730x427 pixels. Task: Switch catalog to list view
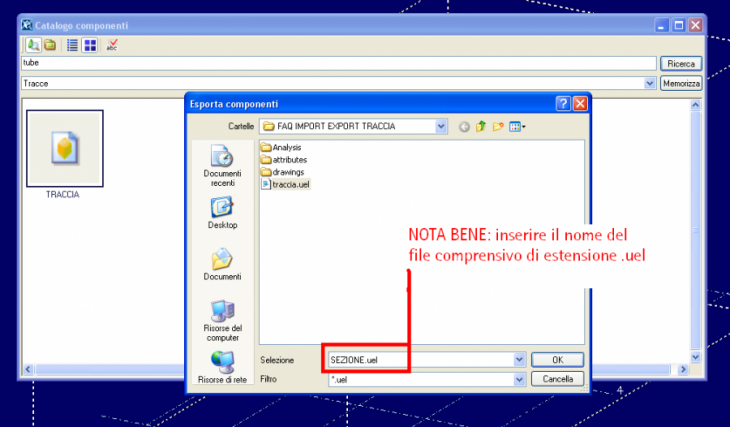pos(72,45)
